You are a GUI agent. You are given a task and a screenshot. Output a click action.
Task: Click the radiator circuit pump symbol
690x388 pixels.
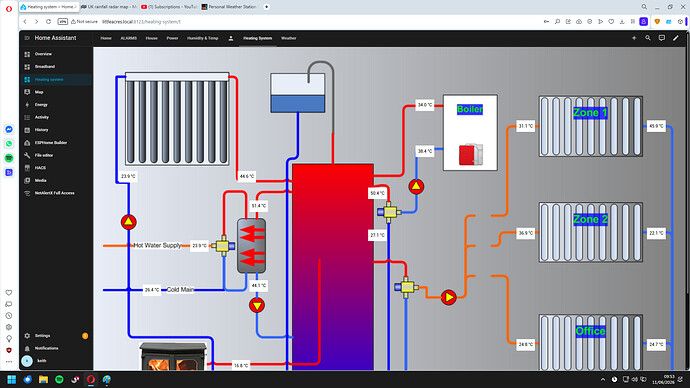[x=448, y=297]
